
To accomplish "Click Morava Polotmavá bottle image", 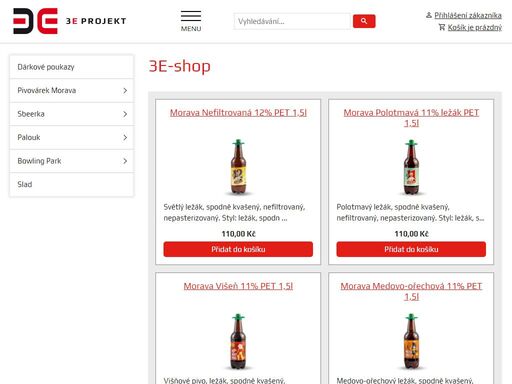I will [411, 167].
